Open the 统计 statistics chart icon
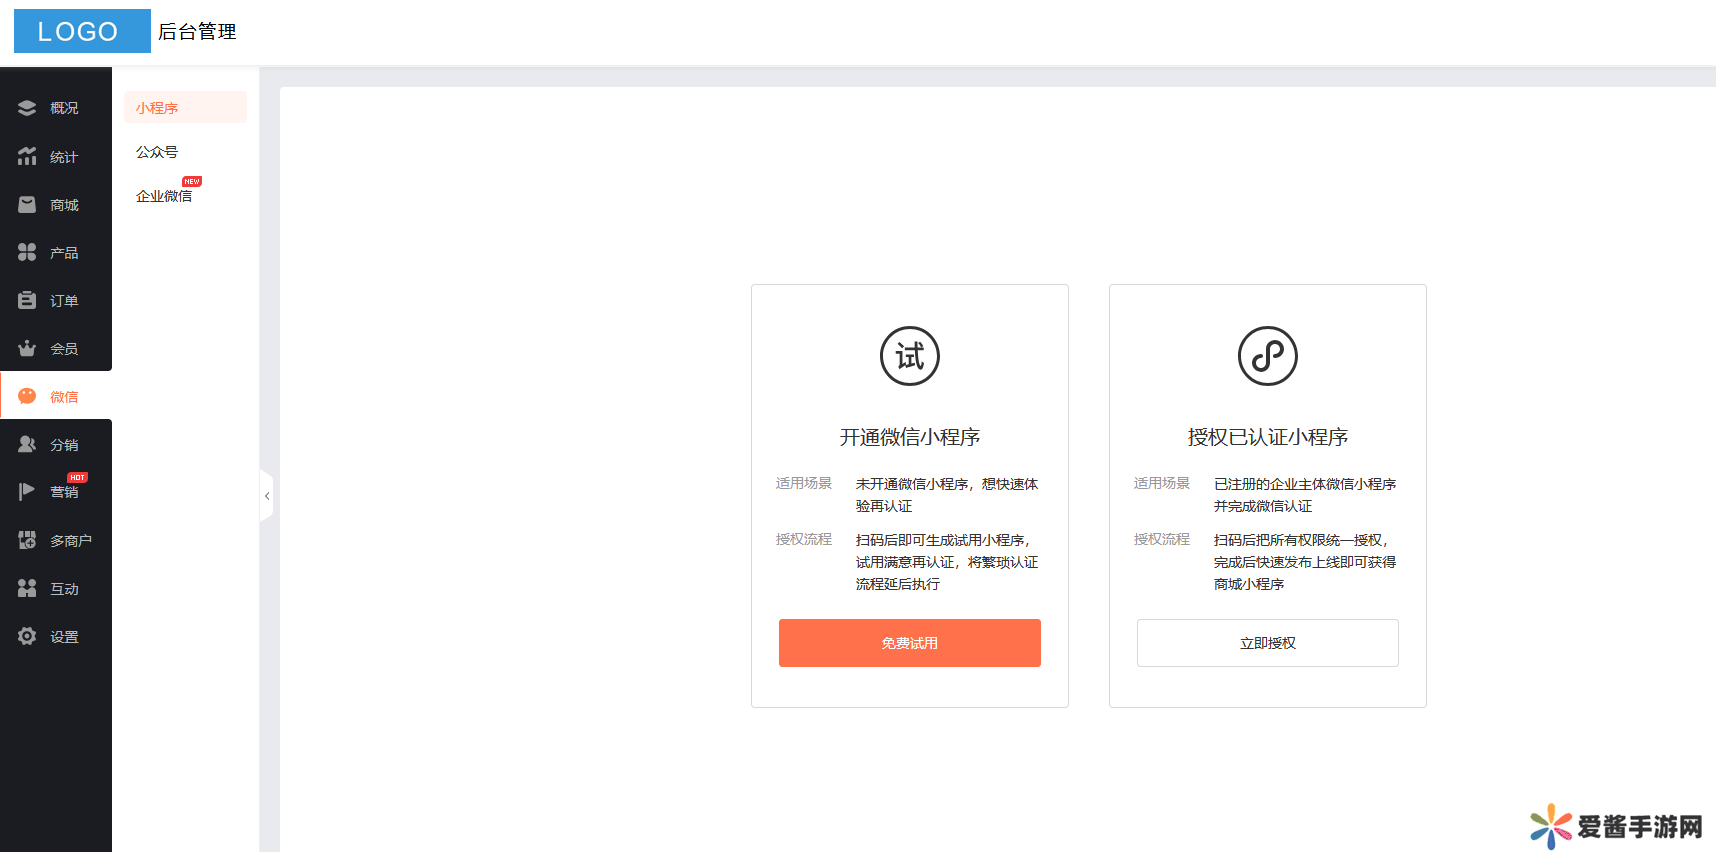Image resolution: width=1716 pixels, height=852 pixels. tap(27, 156)
